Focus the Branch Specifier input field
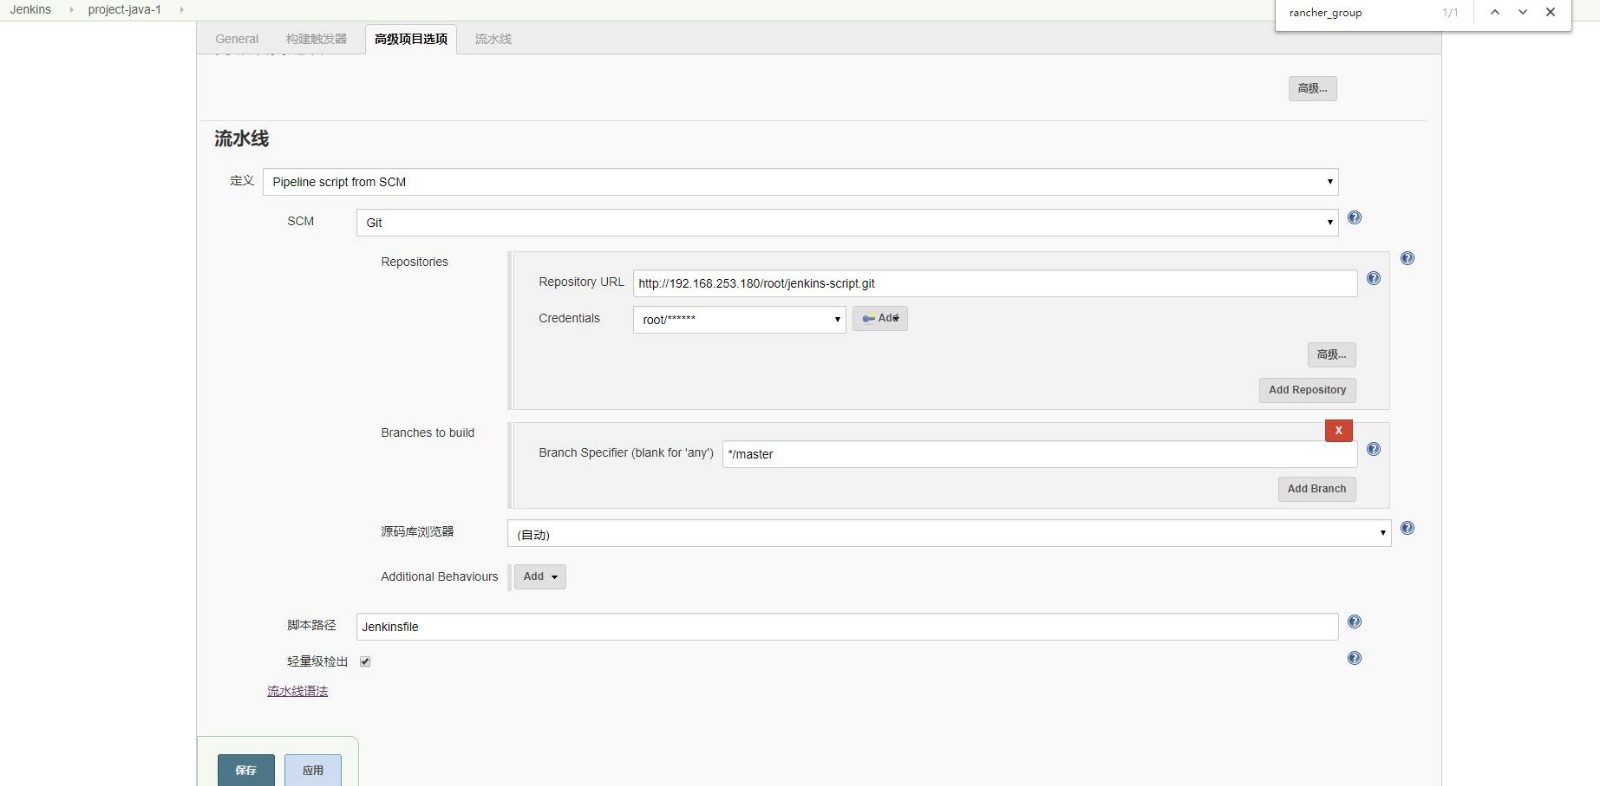The width and height of the screenshot is (1600, 786). [1040, 454]
